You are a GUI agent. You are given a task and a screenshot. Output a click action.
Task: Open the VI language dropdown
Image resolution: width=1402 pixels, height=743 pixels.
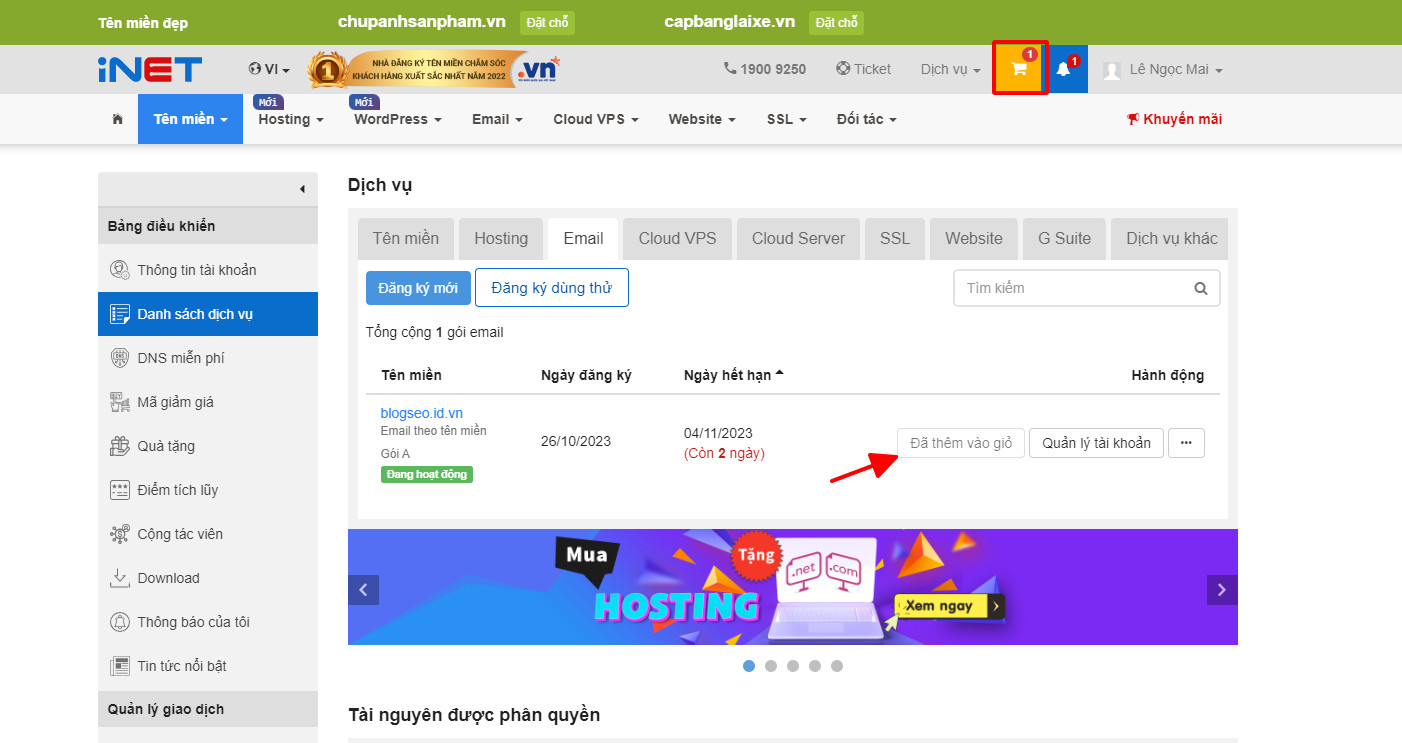coord(268,68)
